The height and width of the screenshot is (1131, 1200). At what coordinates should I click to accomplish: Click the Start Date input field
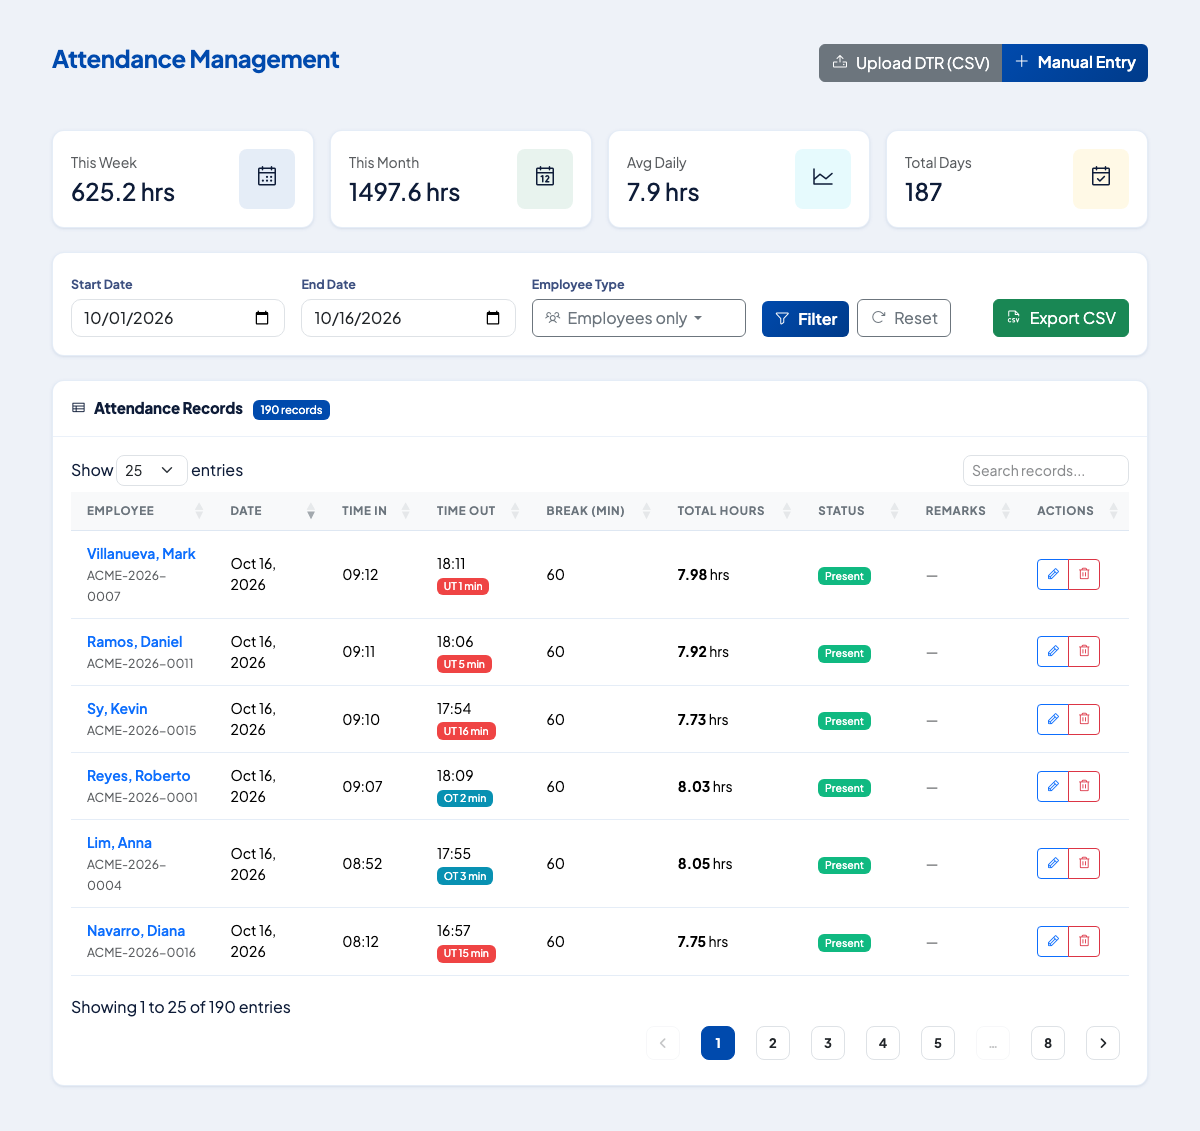[178, 318]
